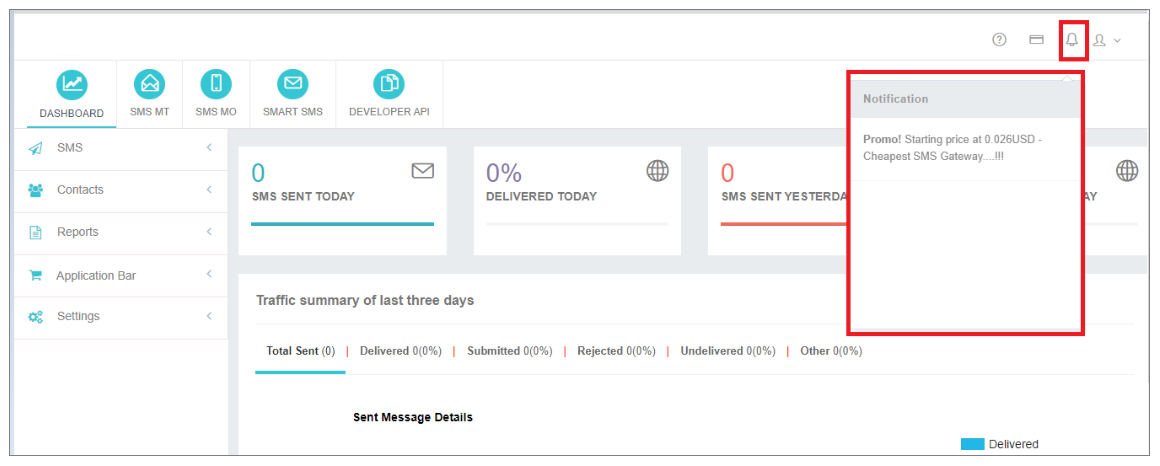Expand the user account dropdown arrow
This screenshot has height=466, width=1160.
[1117, 41]
